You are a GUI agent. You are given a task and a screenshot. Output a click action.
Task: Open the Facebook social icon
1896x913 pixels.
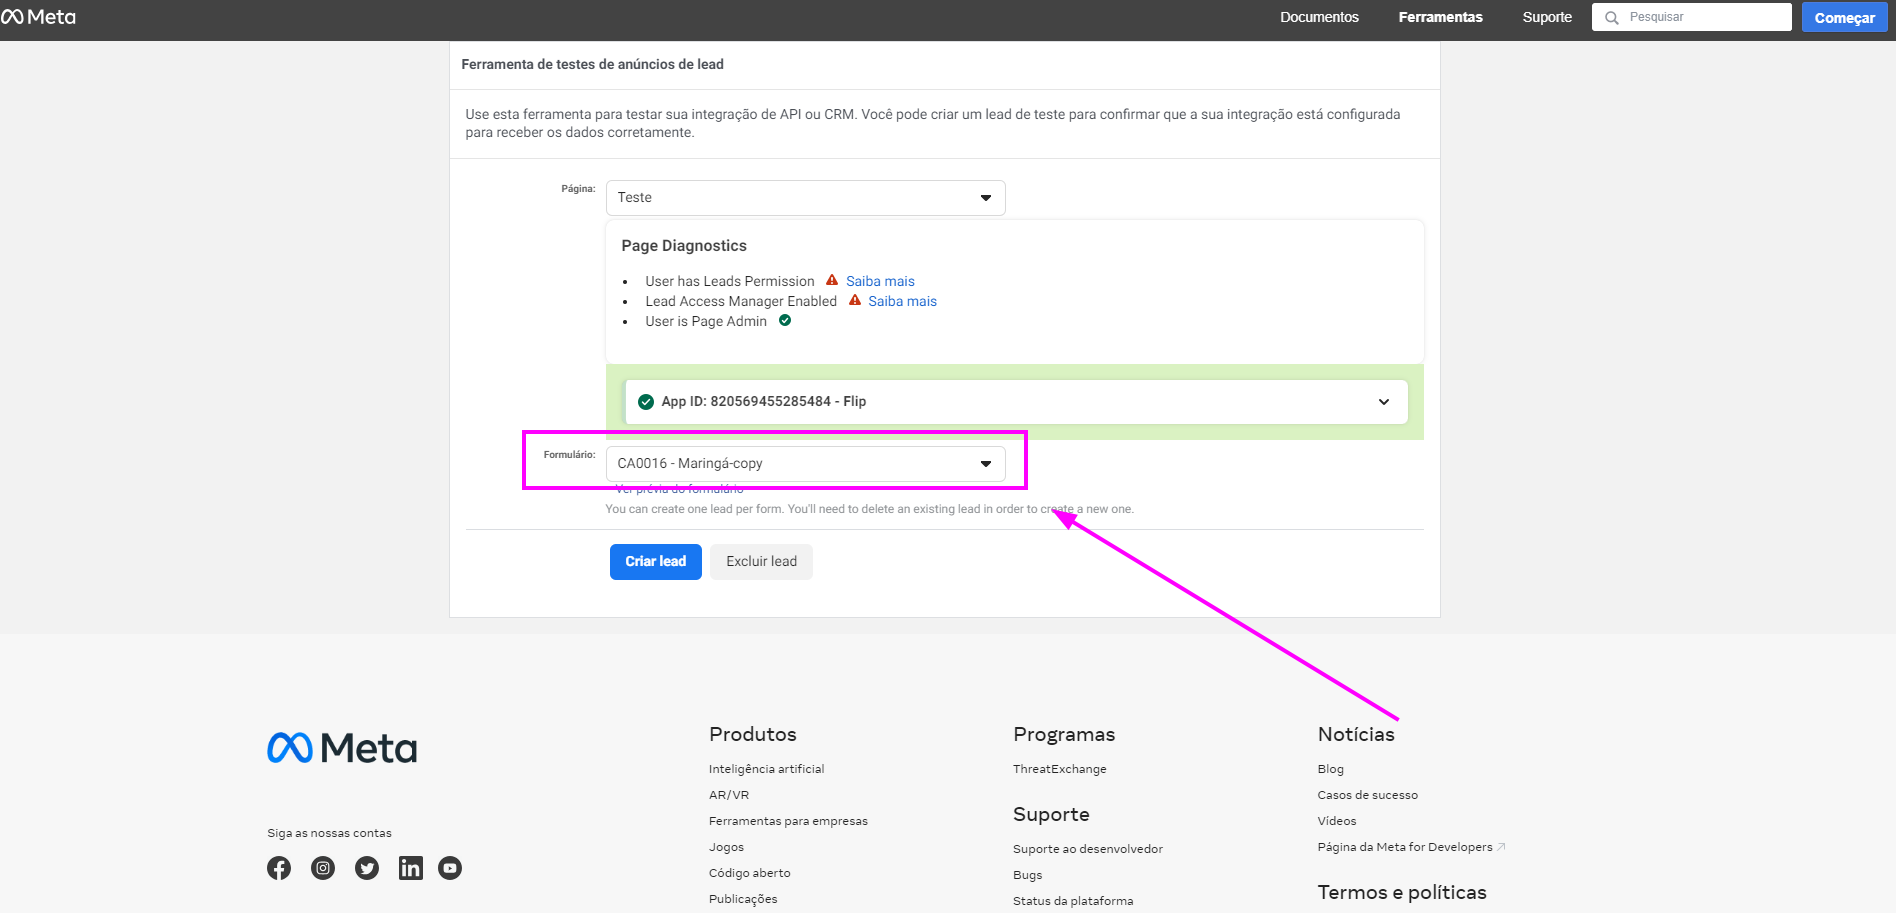point(279,868)
